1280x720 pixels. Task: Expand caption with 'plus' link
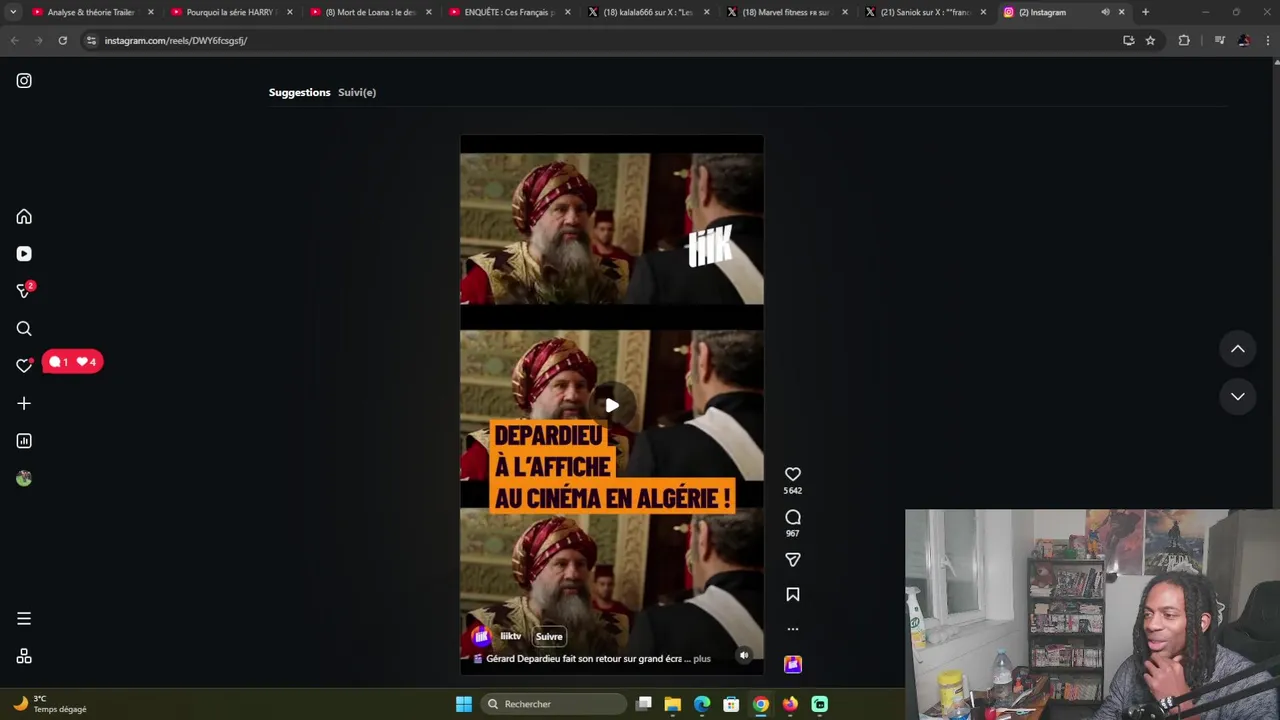702,659
